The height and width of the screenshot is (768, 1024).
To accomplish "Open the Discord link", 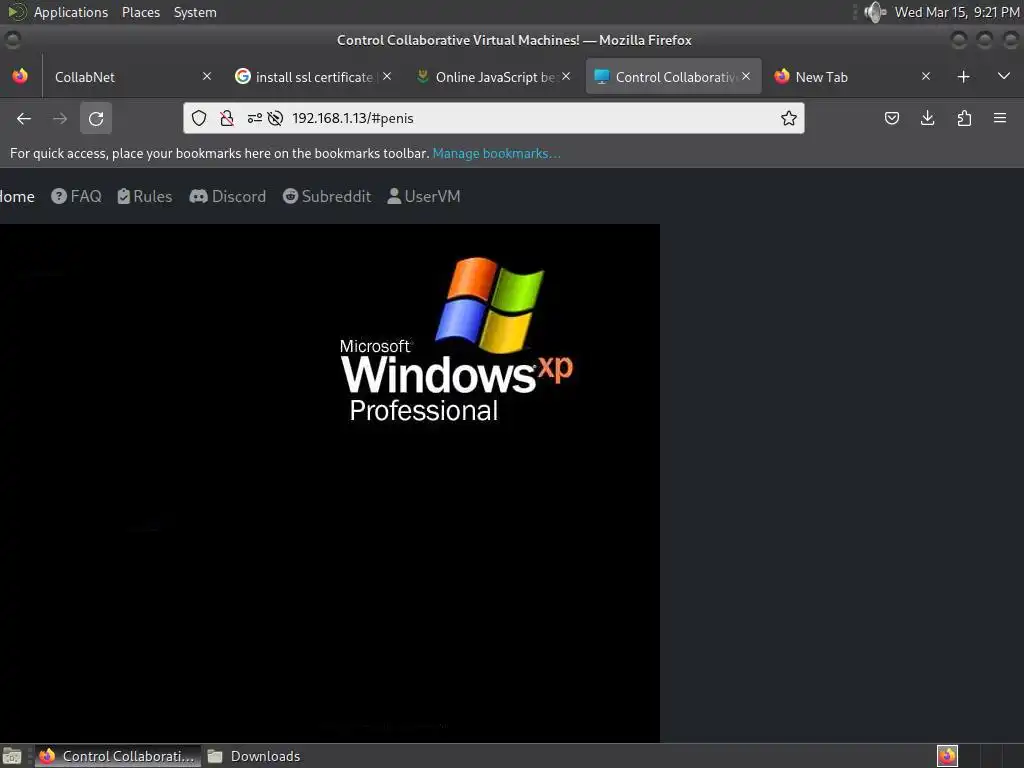I will coord(228,197).
